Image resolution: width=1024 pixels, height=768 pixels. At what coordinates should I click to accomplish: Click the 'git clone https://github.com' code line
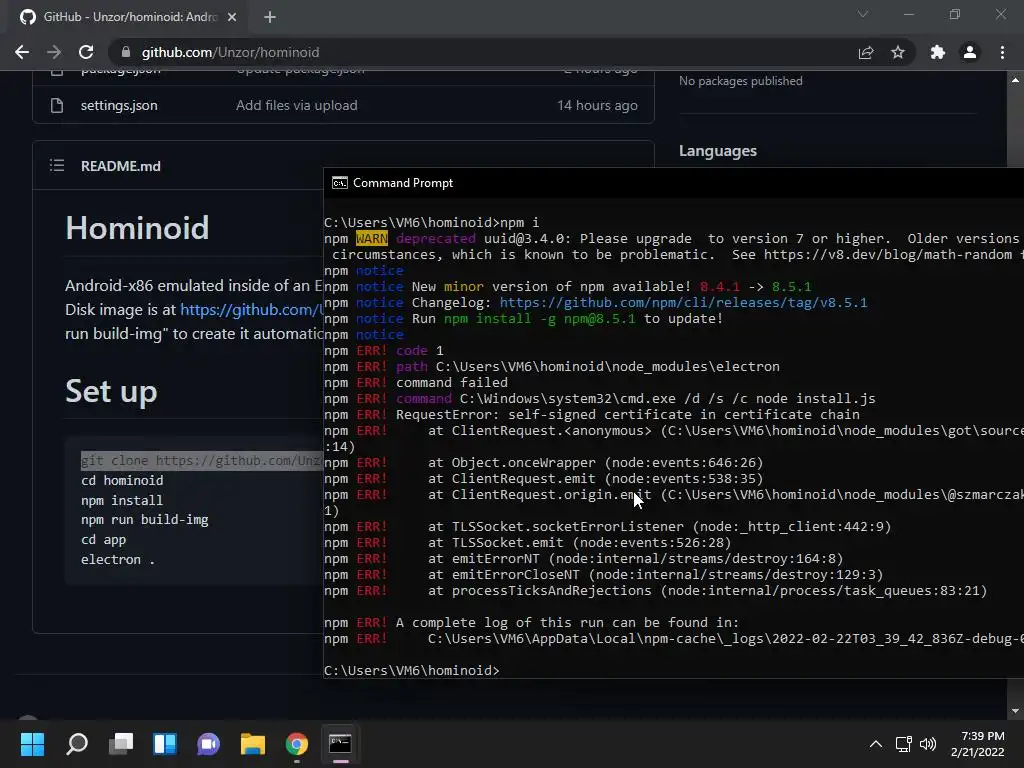coord(202,460)
